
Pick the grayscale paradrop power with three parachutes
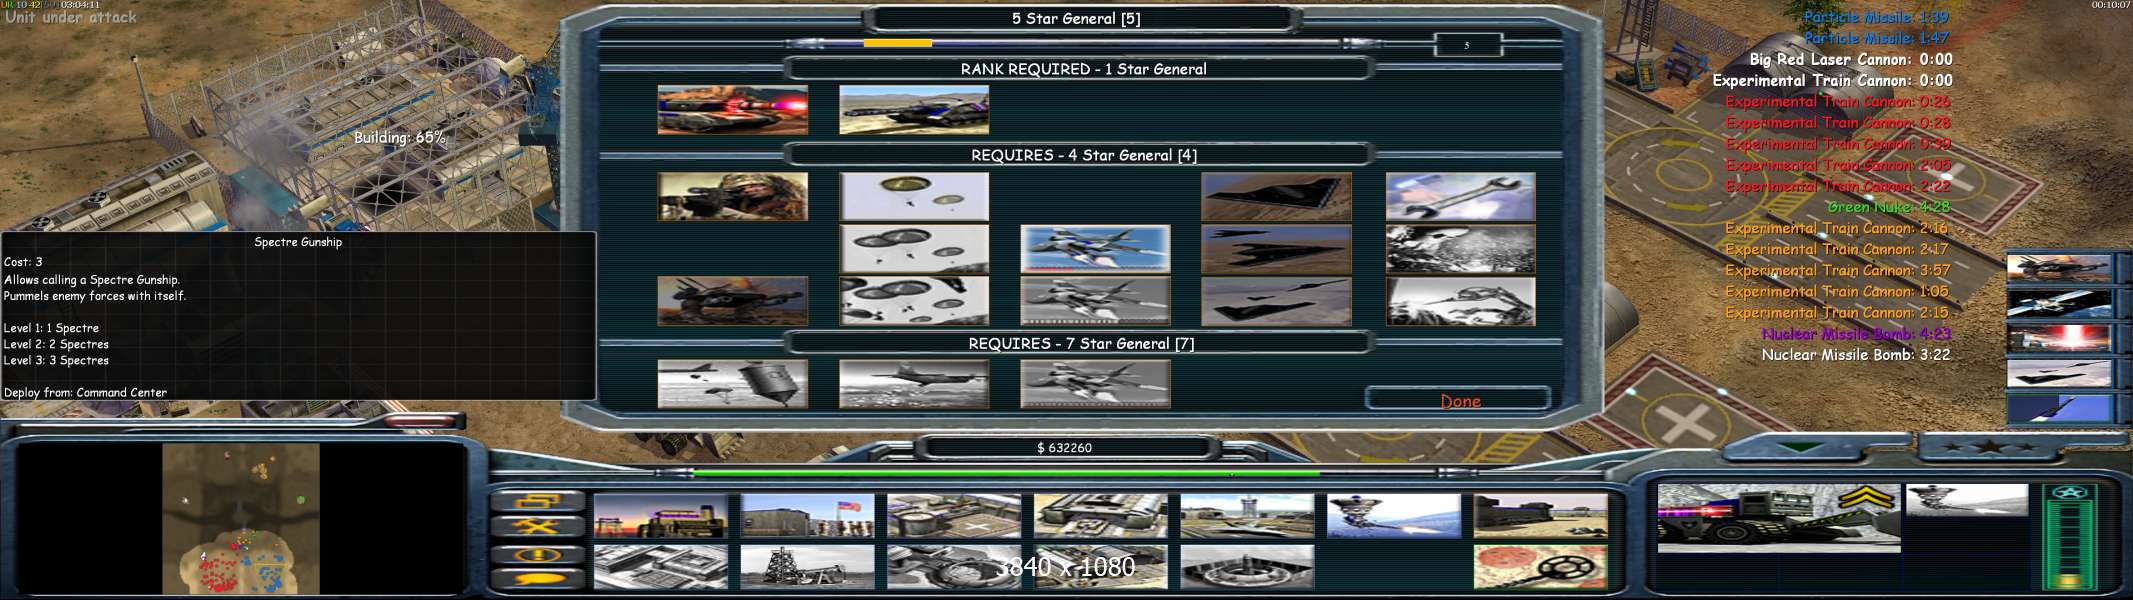coord(914,249)
